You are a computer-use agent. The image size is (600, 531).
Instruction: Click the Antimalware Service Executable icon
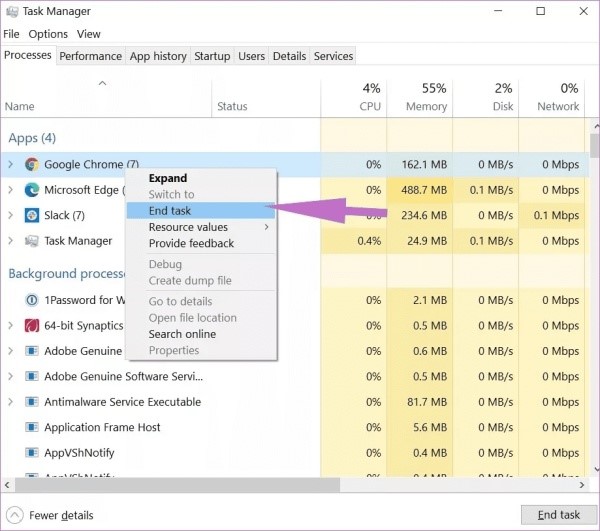(x=32, y=402)
